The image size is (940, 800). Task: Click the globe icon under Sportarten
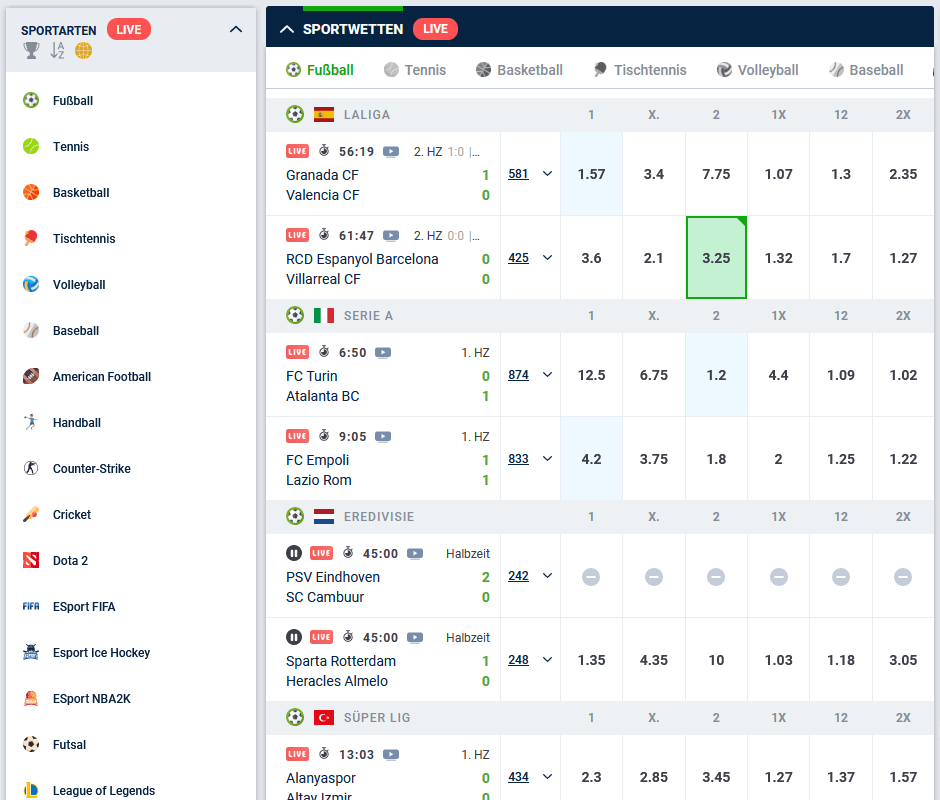click(x=83, y=51)
